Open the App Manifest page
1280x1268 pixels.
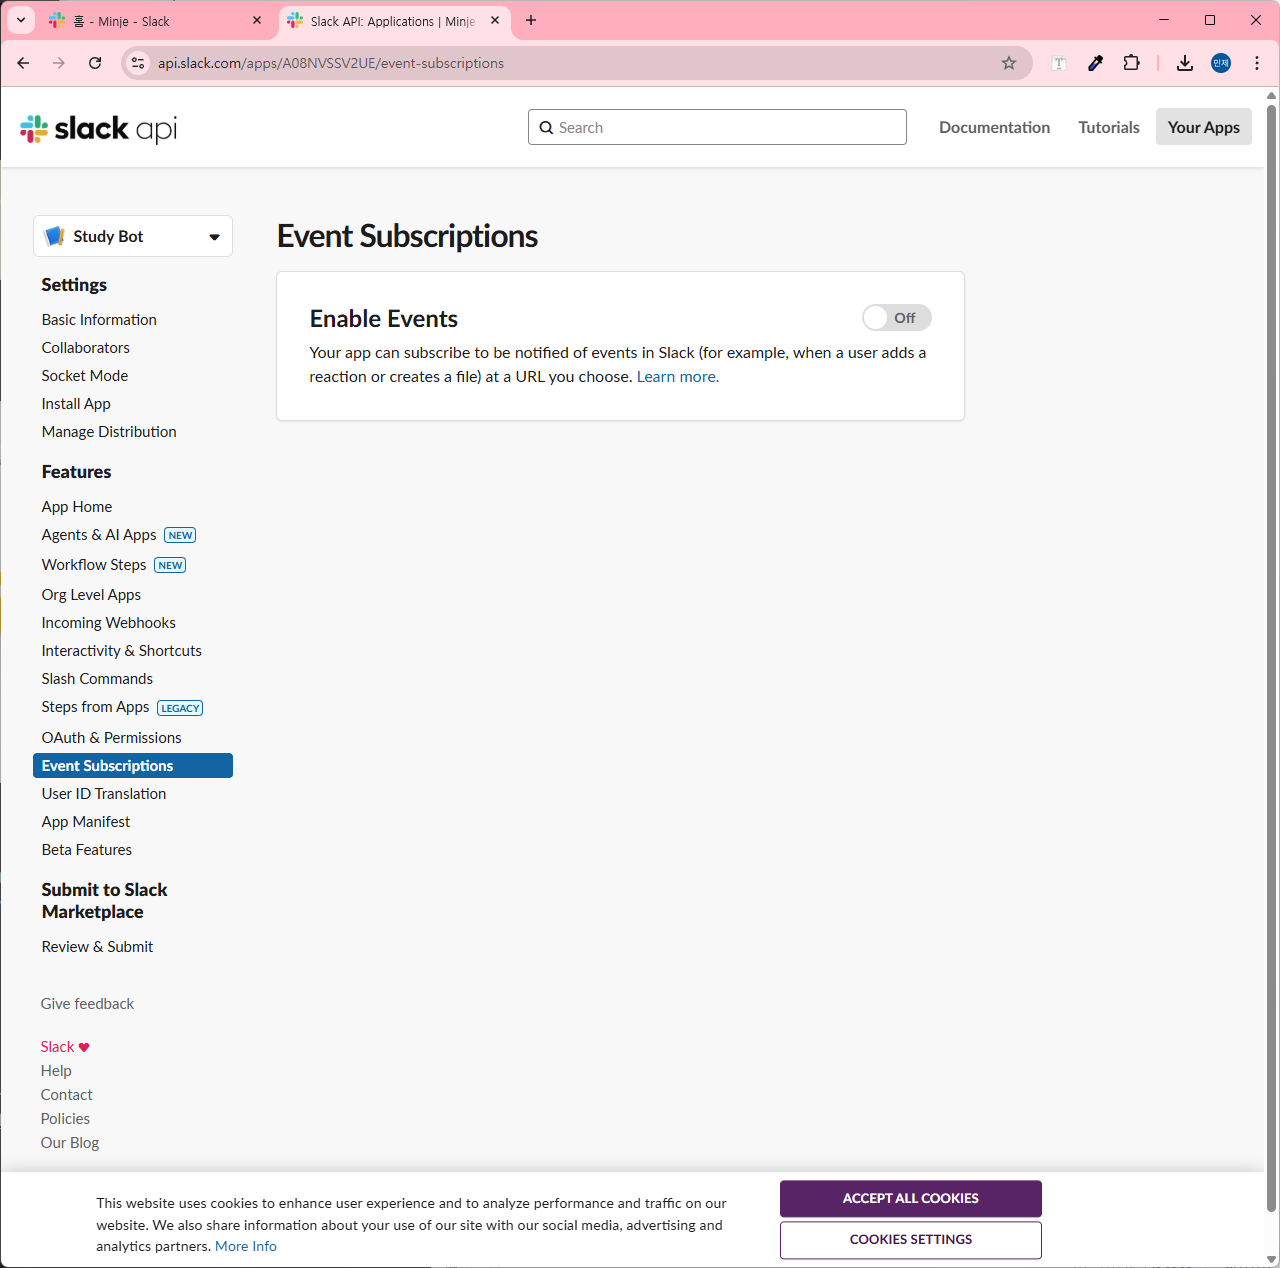[x=86, y=822]
